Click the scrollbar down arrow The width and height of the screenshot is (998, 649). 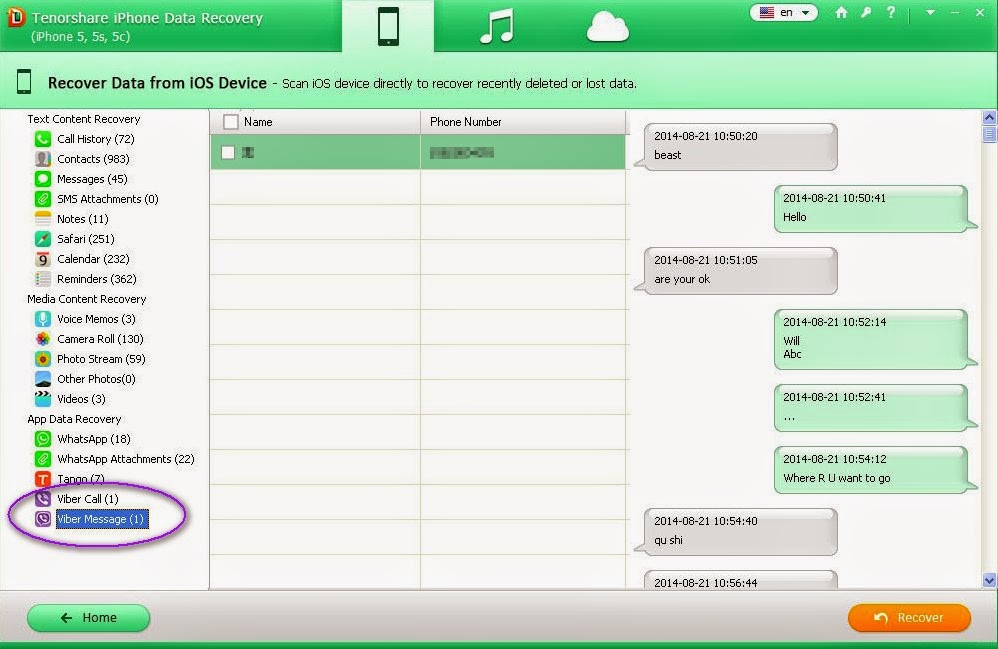(x=989, y=580)
